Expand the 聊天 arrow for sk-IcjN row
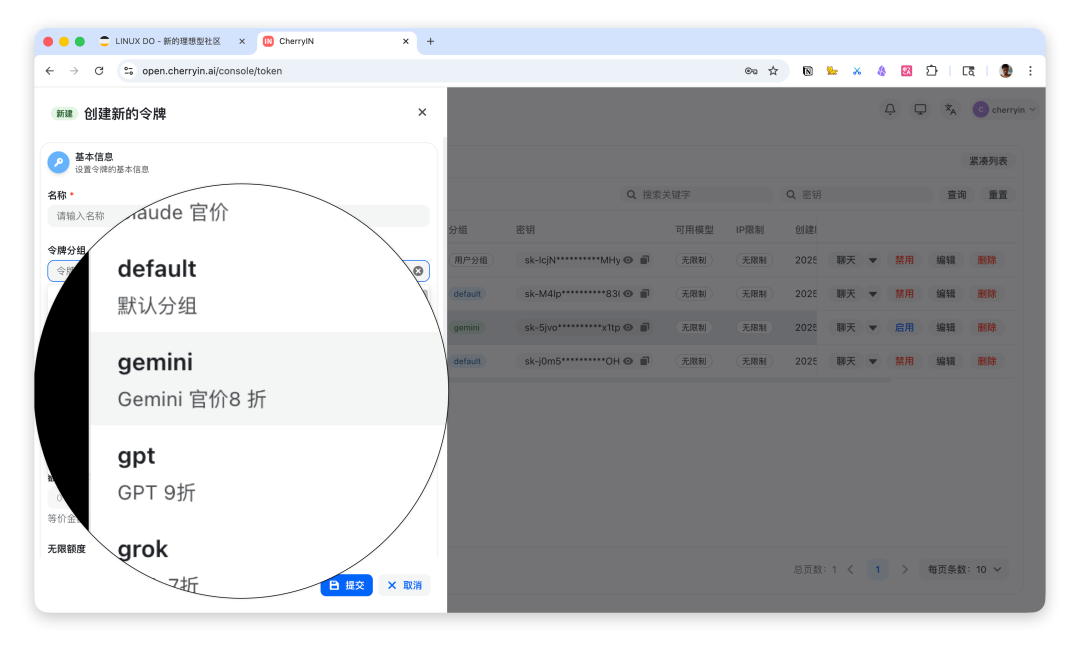 pos(873,260)
